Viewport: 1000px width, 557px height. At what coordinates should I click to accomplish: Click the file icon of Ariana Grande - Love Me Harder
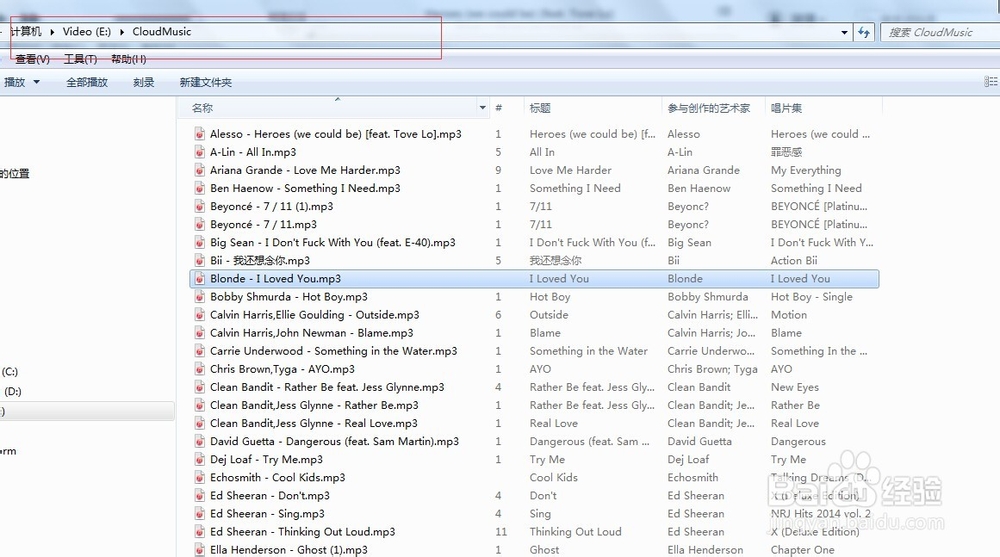point(200,170)
